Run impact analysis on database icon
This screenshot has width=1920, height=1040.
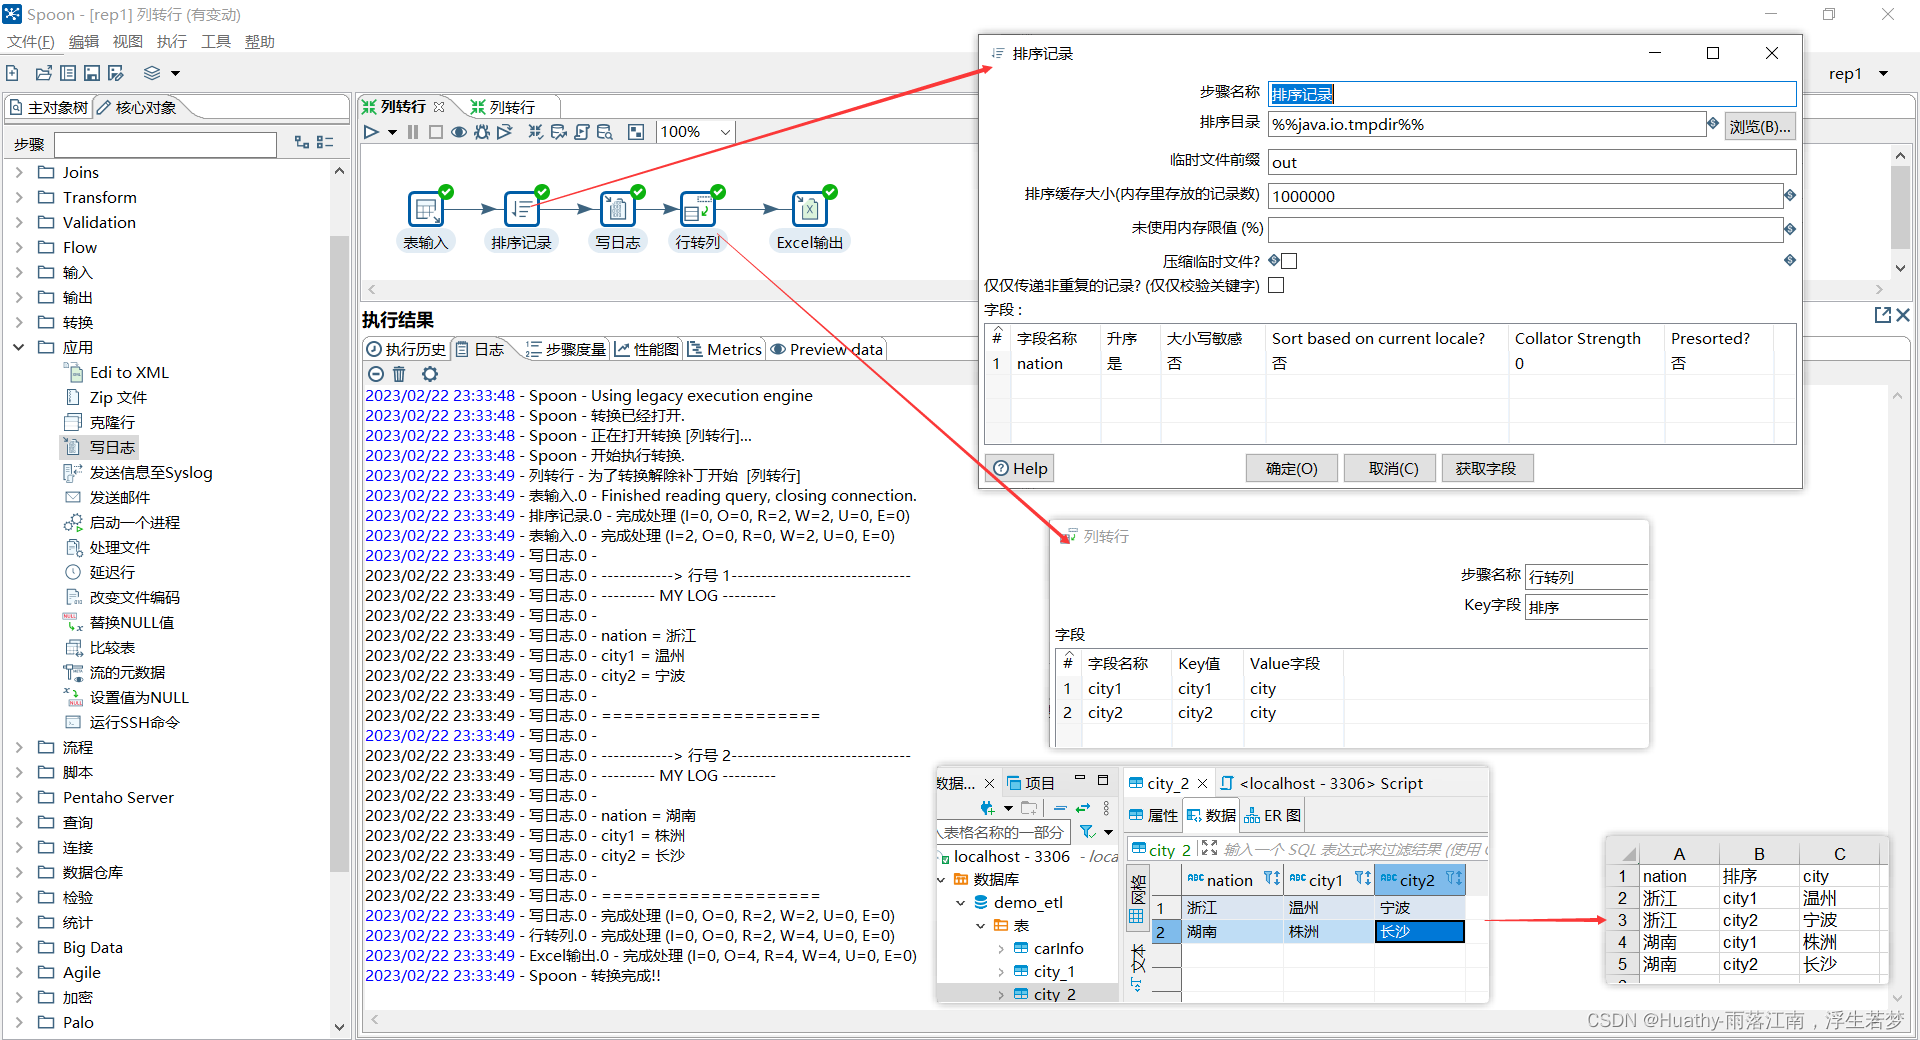(559, 132)
